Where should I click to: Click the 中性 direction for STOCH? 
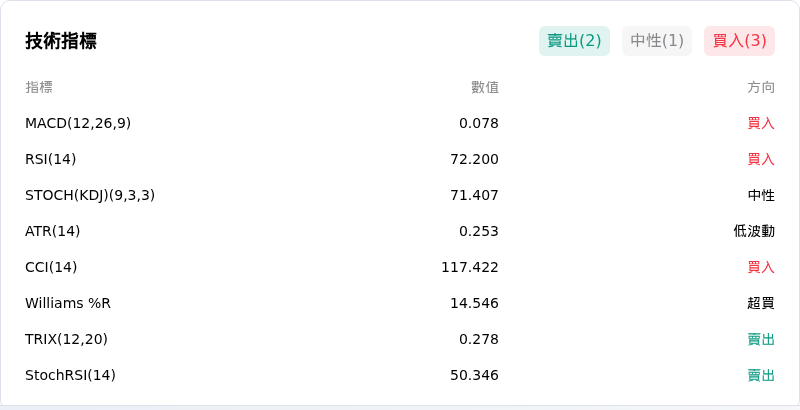[x=761, y=195]
